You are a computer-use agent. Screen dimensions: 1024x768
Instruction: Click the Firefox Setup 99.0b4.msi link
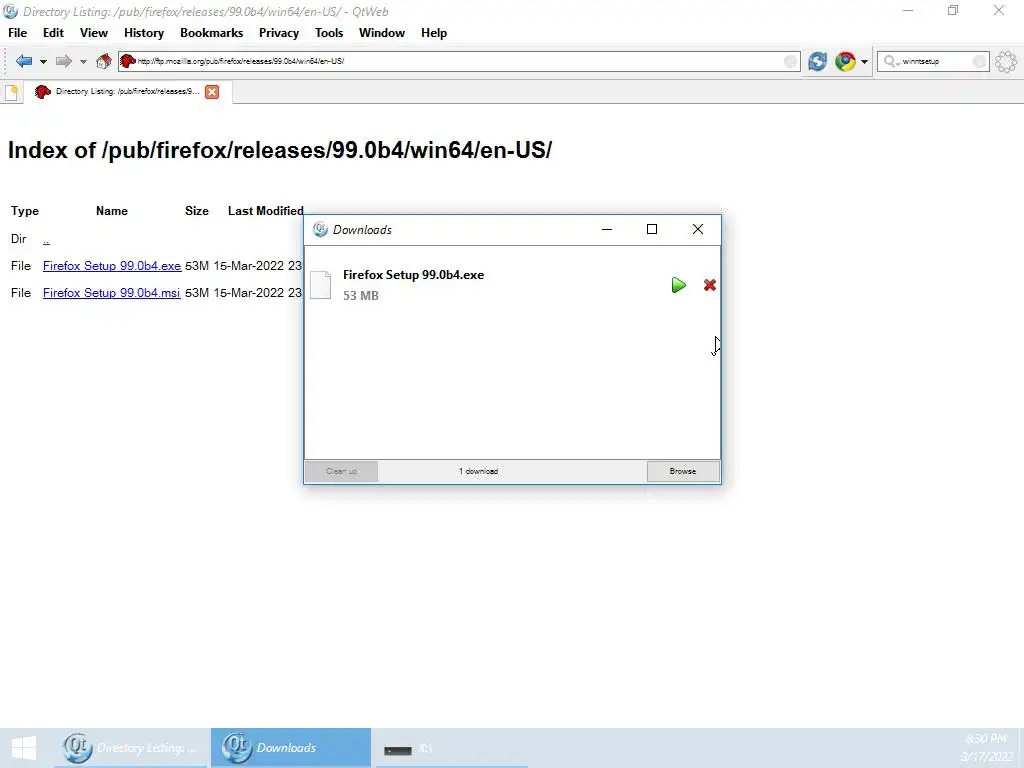(111, 293)
